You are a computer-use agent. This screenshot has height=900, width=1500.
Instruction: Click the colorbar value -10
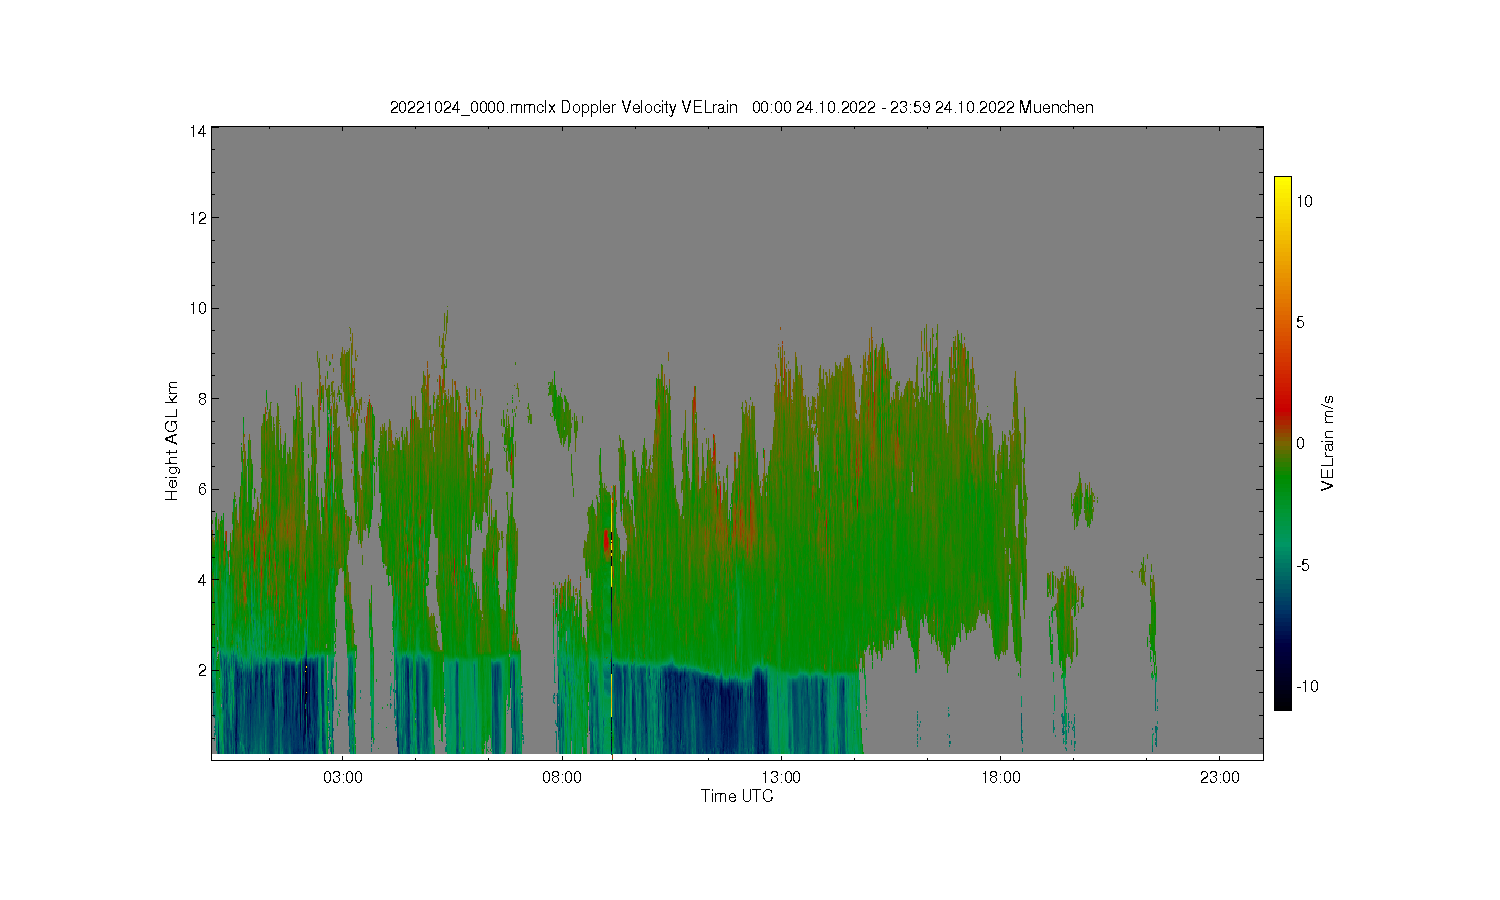pos(1307,686)
